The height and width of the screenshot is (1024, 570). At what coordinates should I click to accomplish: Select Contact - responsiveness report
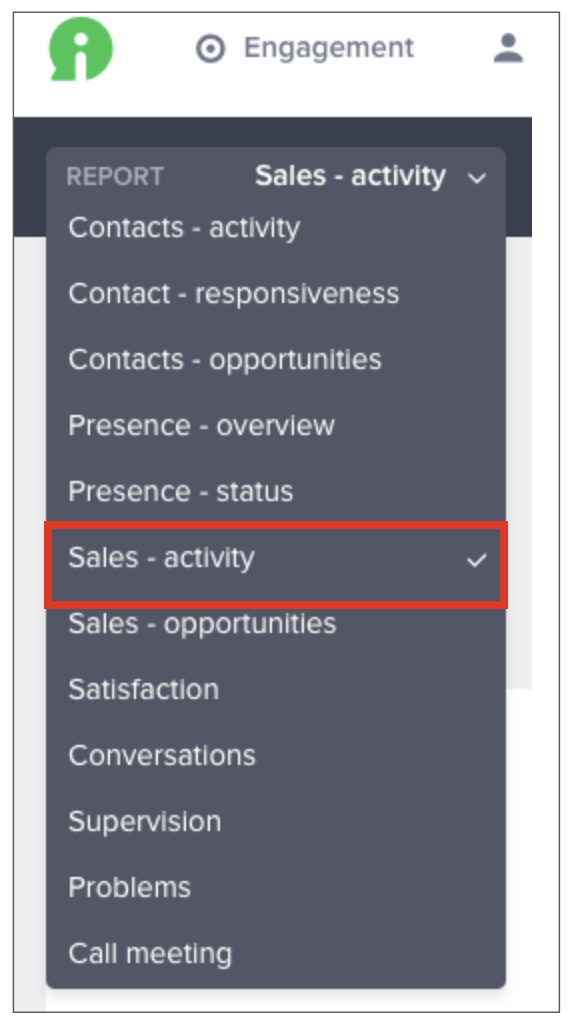click(x=276, y=294)
